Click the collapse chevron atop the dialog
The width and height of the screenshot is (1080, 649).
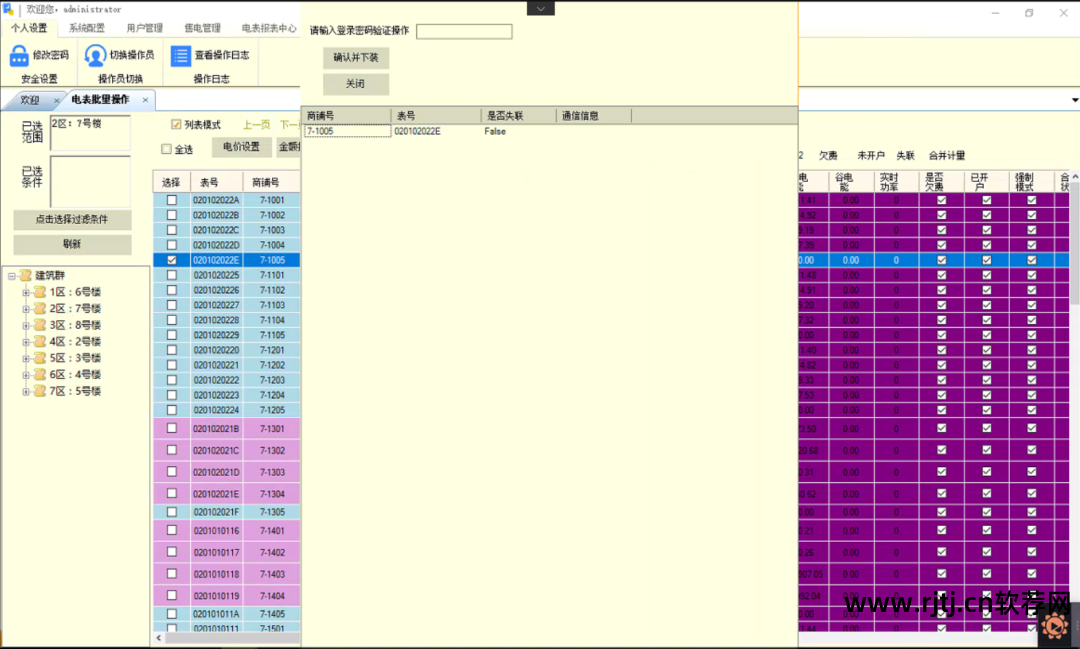click(540, 8)
